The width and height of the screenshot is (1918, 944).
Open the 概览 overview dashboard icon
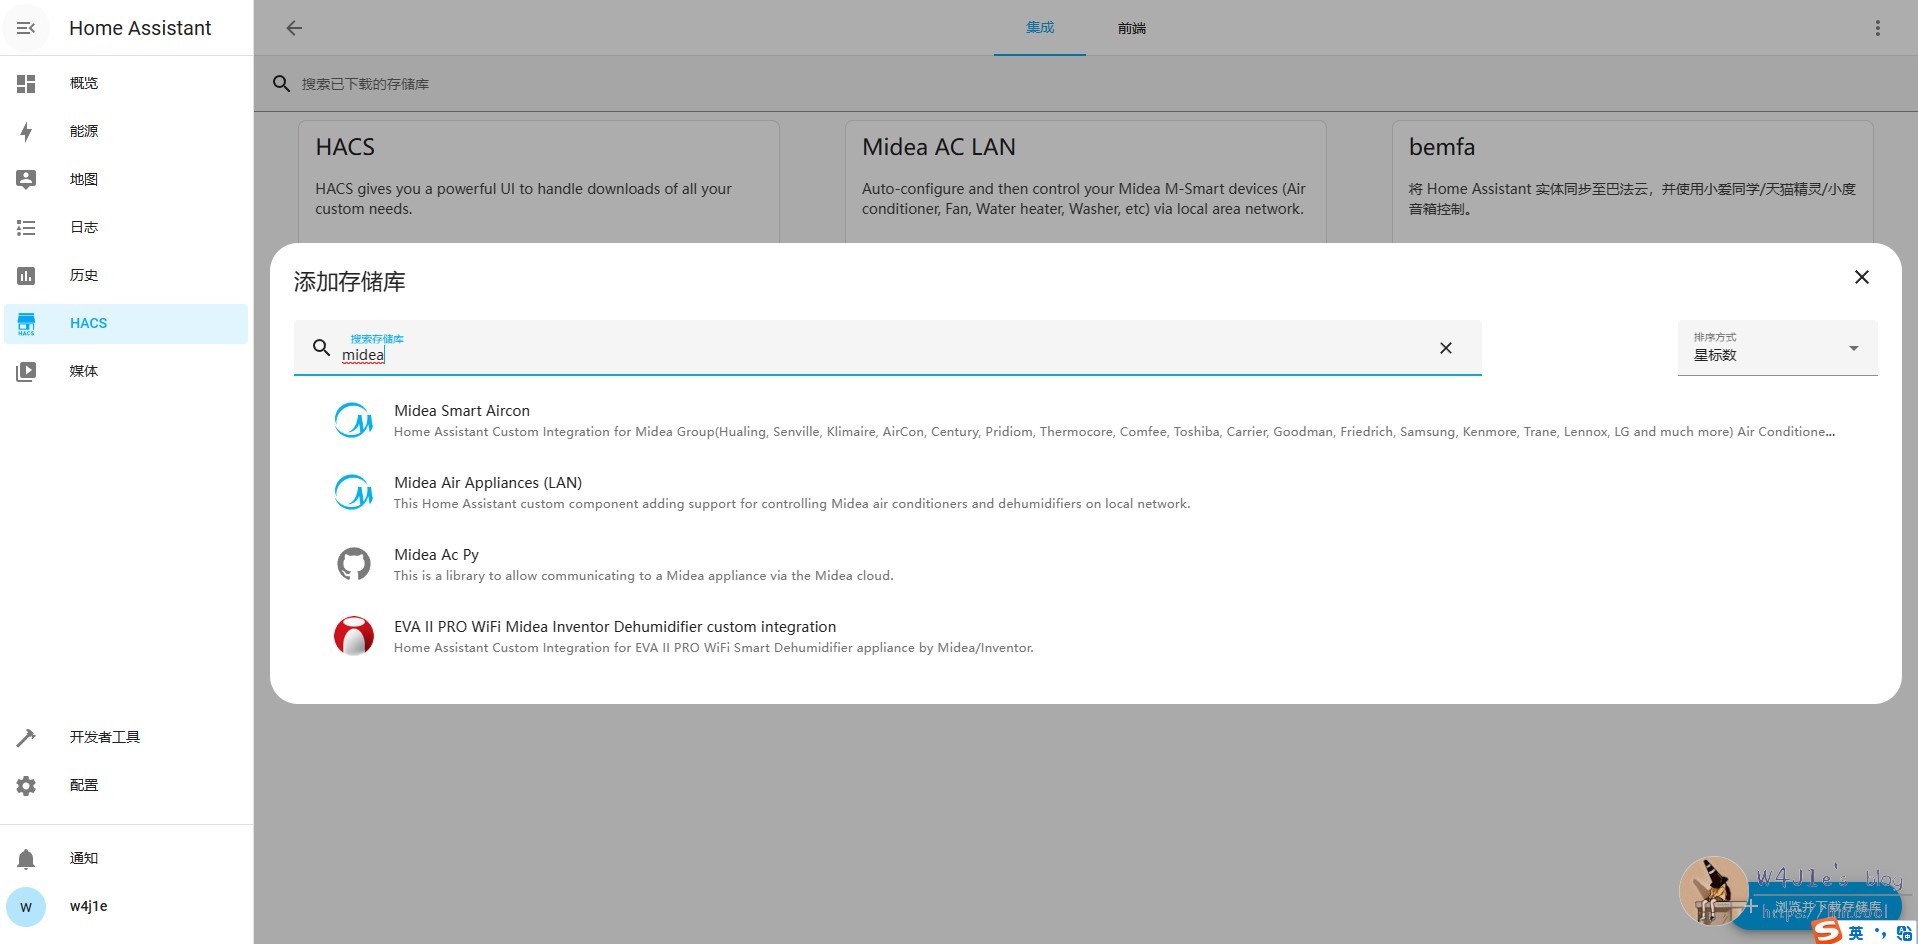click(26, 84)
